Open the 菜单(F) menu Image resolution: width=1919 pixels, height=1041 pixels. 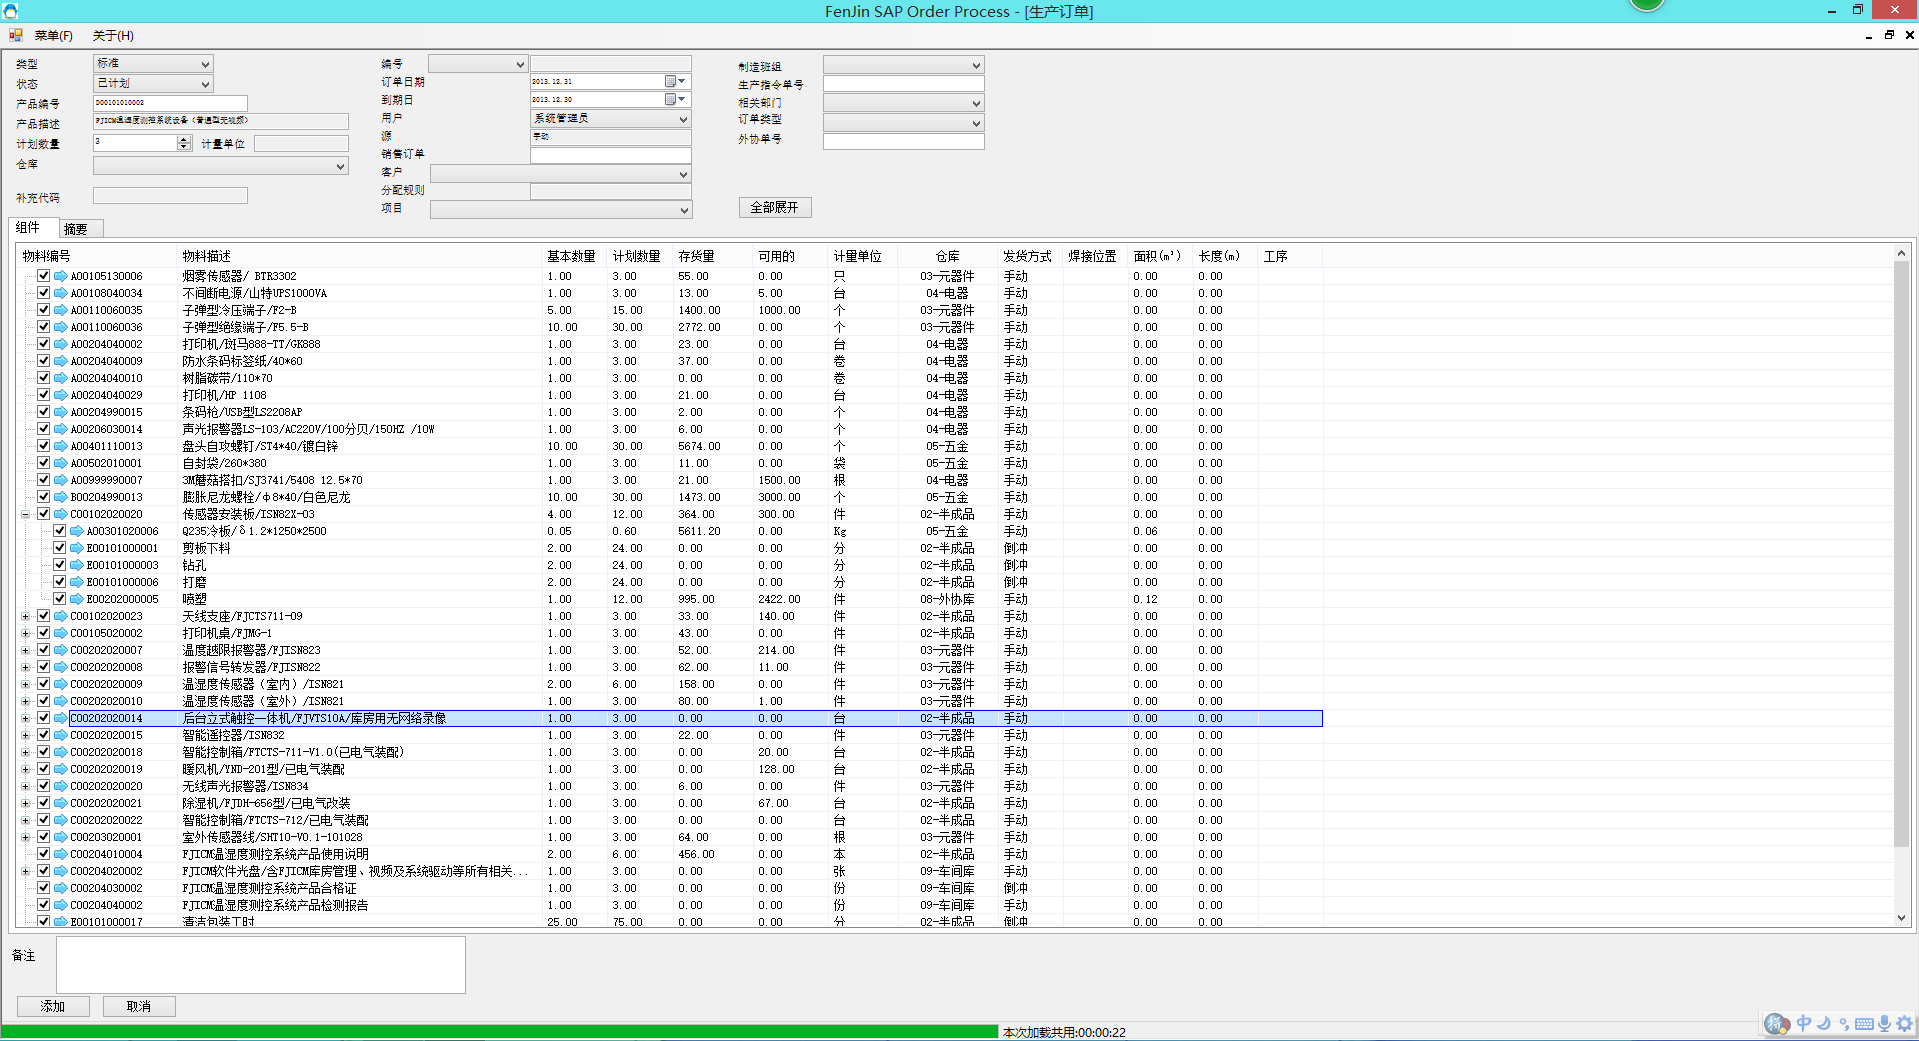53,36
